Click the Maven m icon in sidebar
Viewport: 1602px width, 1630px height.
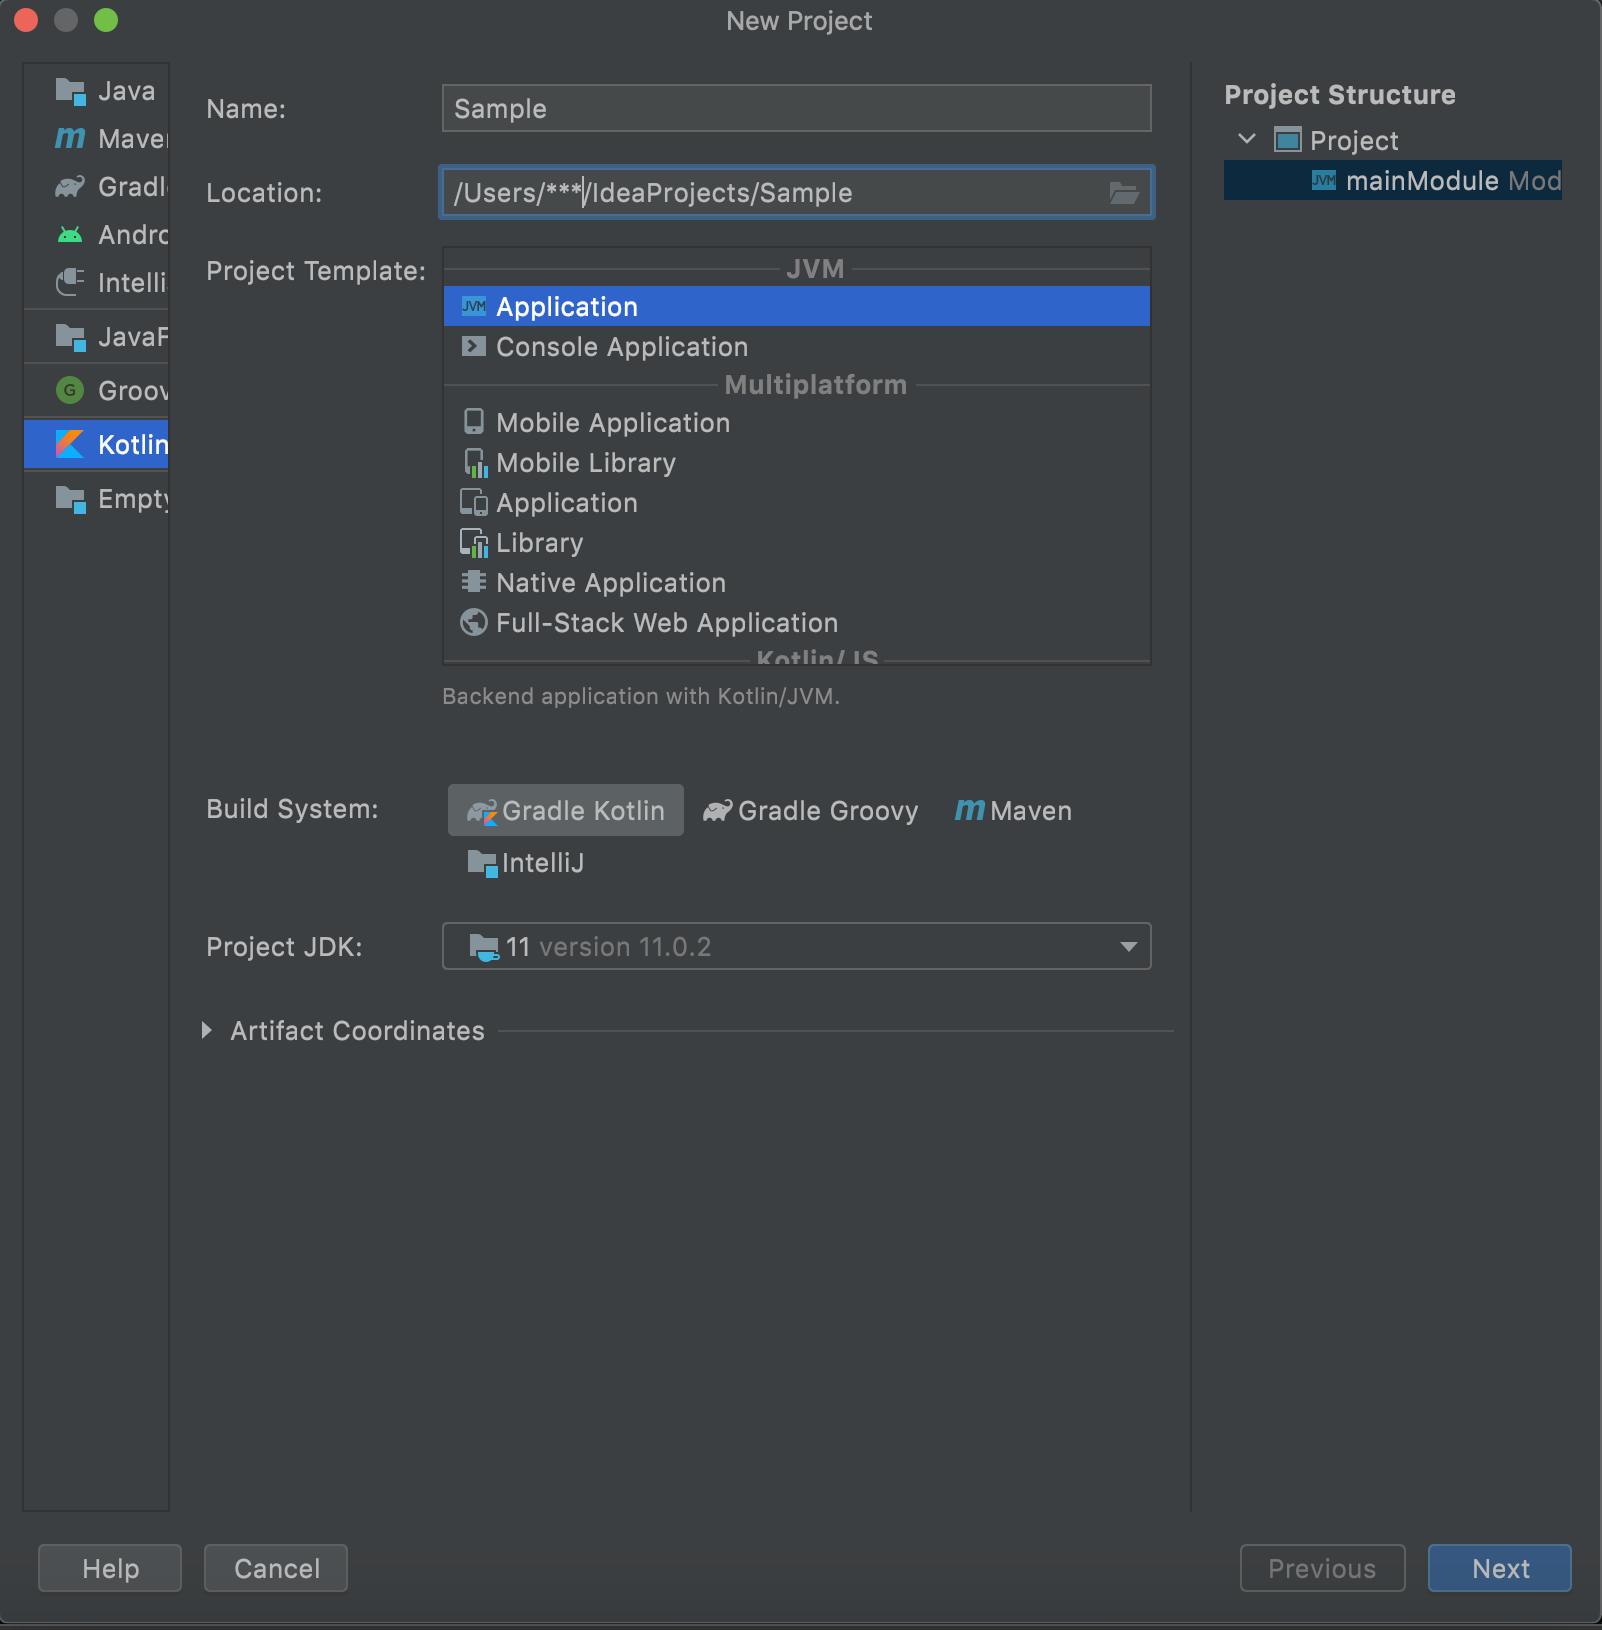coord(70,138)
